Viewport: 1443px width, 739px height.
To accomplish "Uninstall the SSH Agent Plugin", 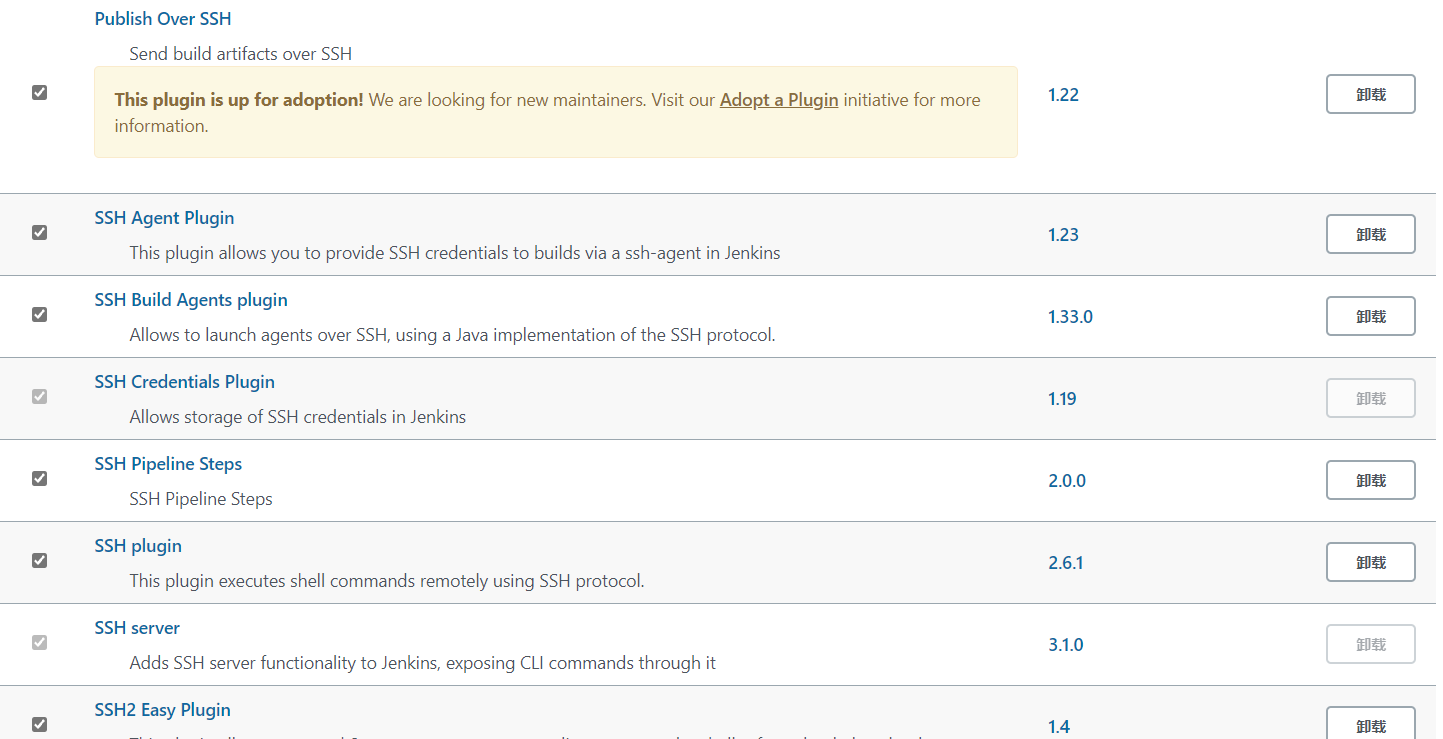I will pyautogui.click(x=1371, y=234).
